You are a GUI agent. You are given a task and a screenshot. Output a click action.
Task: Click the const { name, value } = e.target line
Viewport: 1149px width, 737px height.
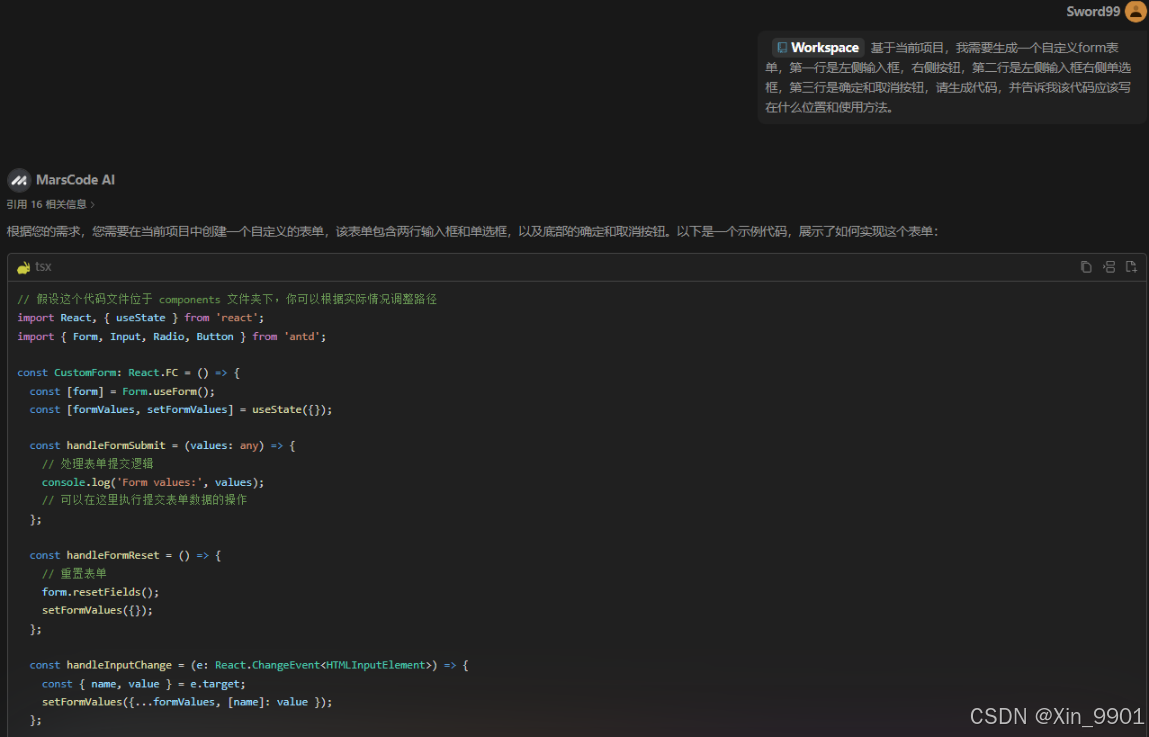click(x=144, y=684)
